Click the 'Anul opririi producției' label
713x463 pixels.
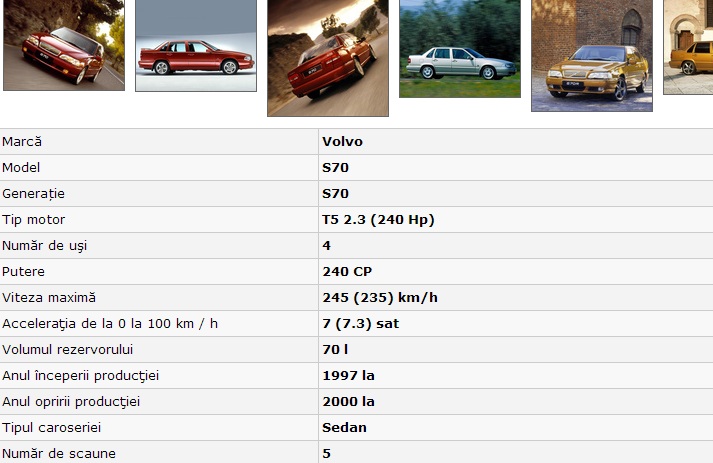point(71,402)
